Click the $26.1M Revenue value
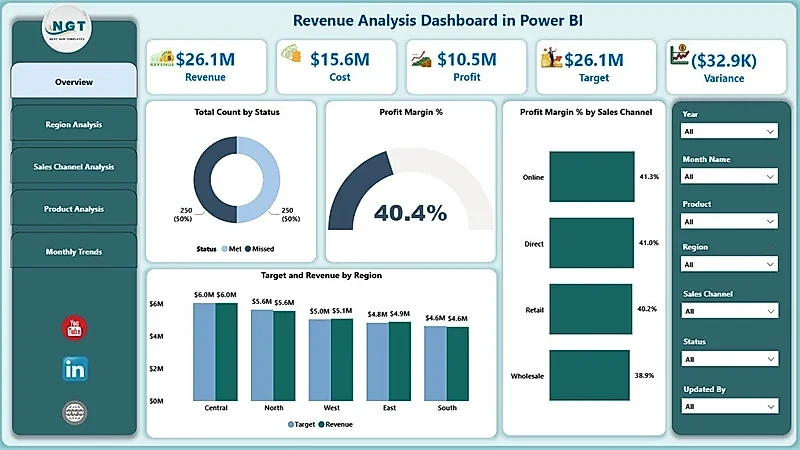 coord(205,59)
